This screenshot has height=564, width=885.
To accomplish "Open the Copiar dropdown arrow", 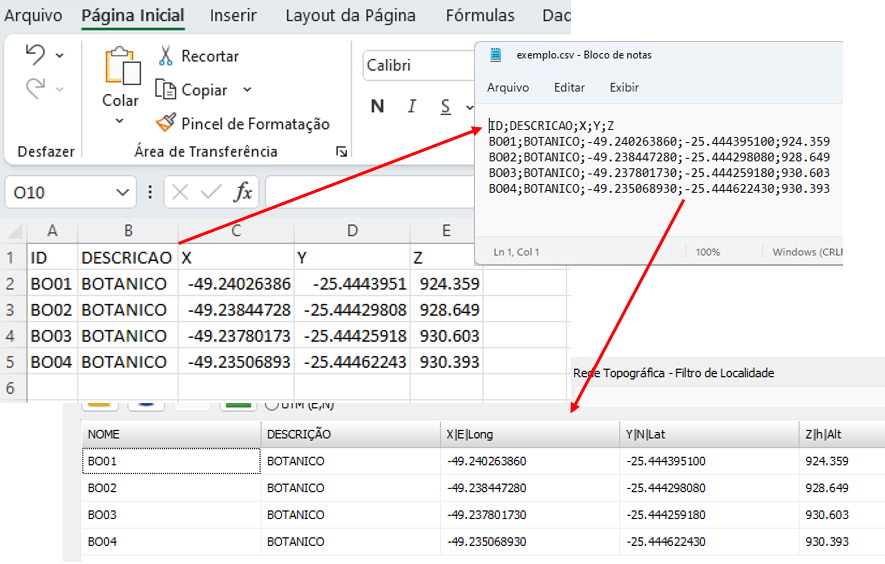I will 247,90.
